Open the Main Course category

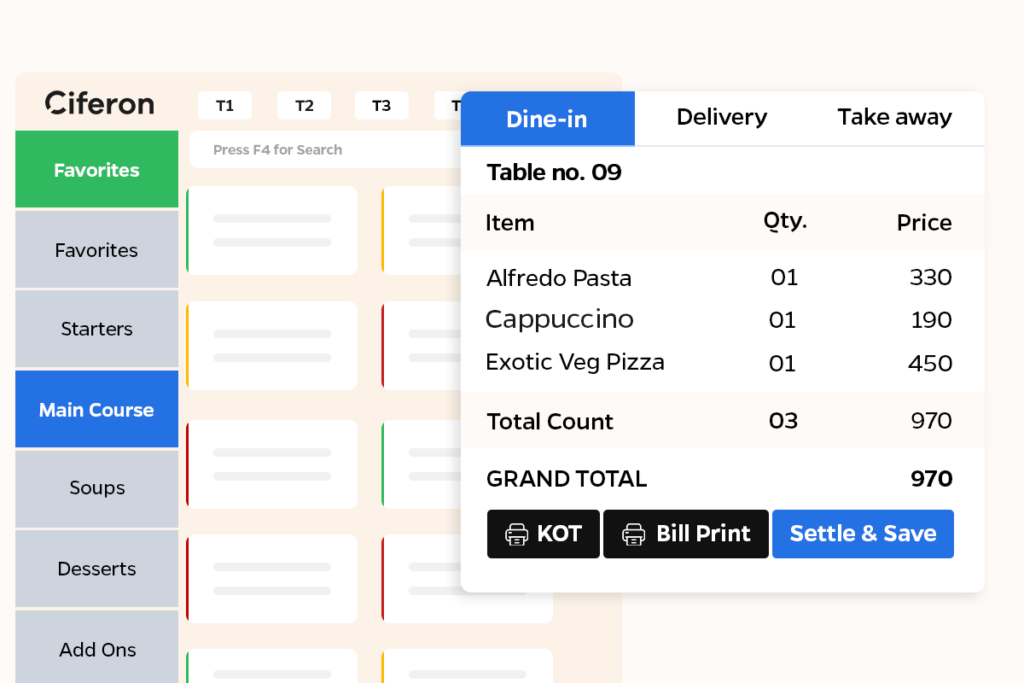click(x=97, y=409)
